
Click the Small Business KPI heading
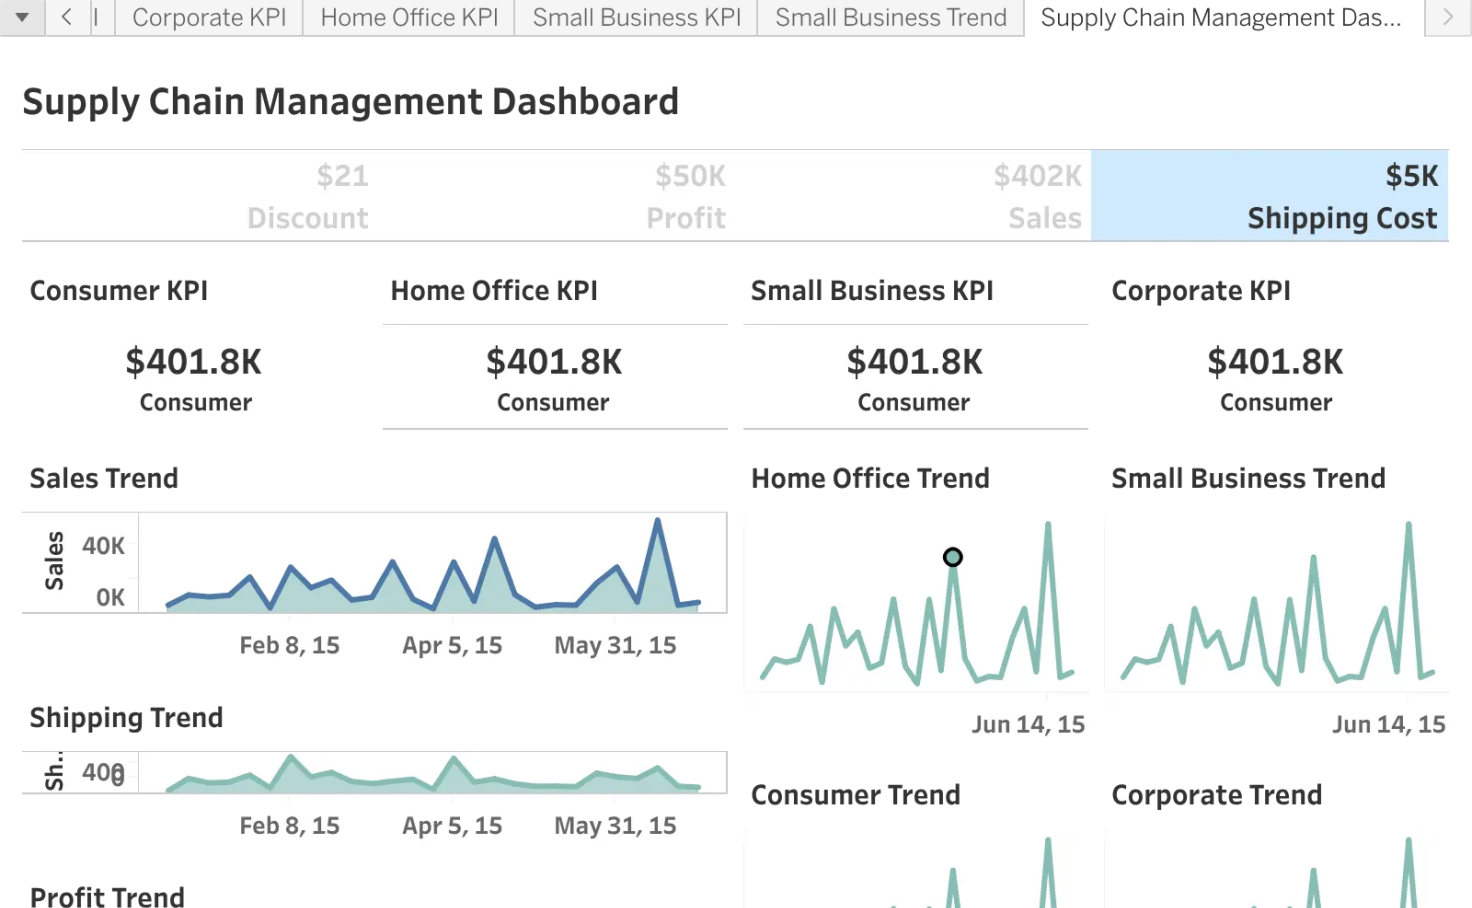pos(872,291)
